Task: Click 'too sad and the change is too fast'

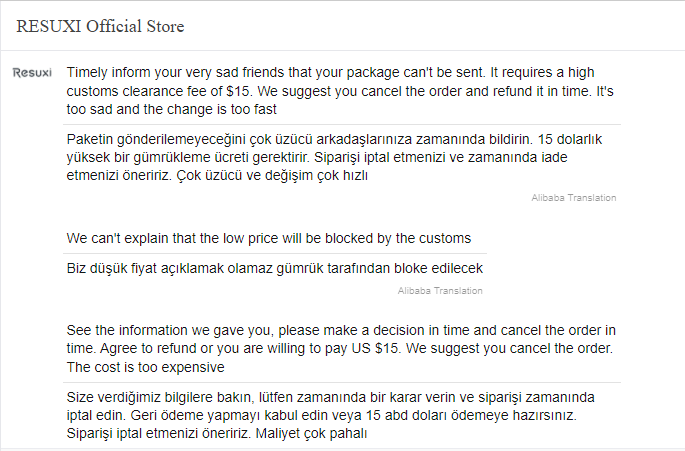Action: (x=172, y=109)
